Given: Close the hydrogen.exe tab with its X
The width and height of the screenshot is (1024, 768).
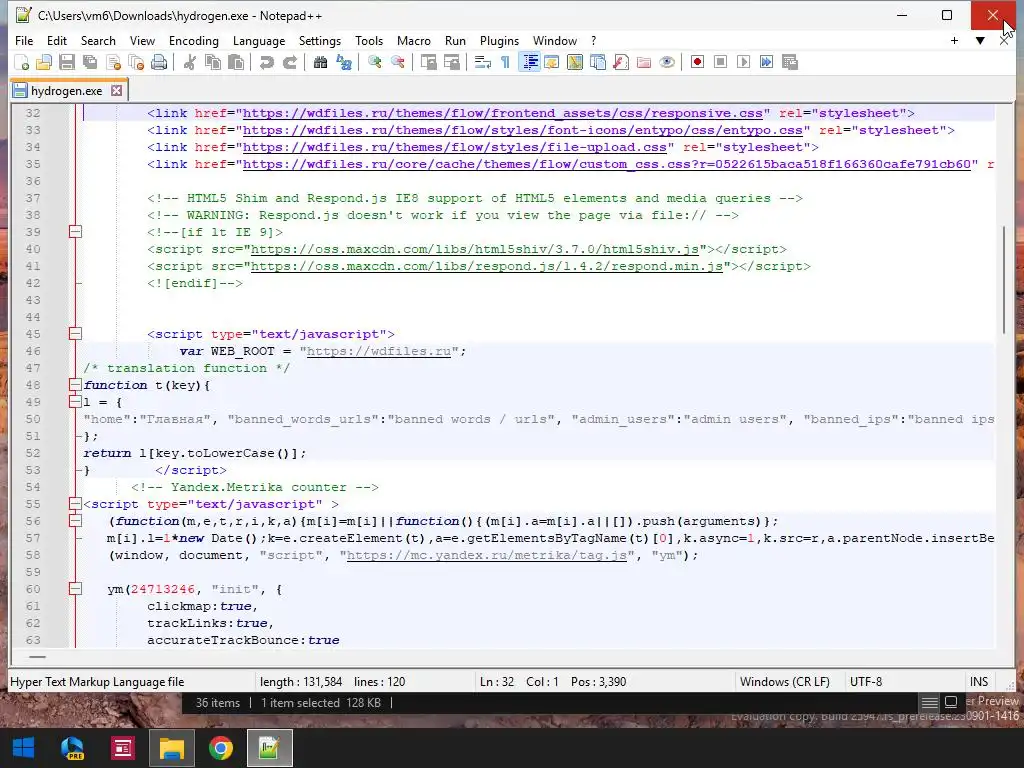Looking at the screenshot, I should point(116,90).
